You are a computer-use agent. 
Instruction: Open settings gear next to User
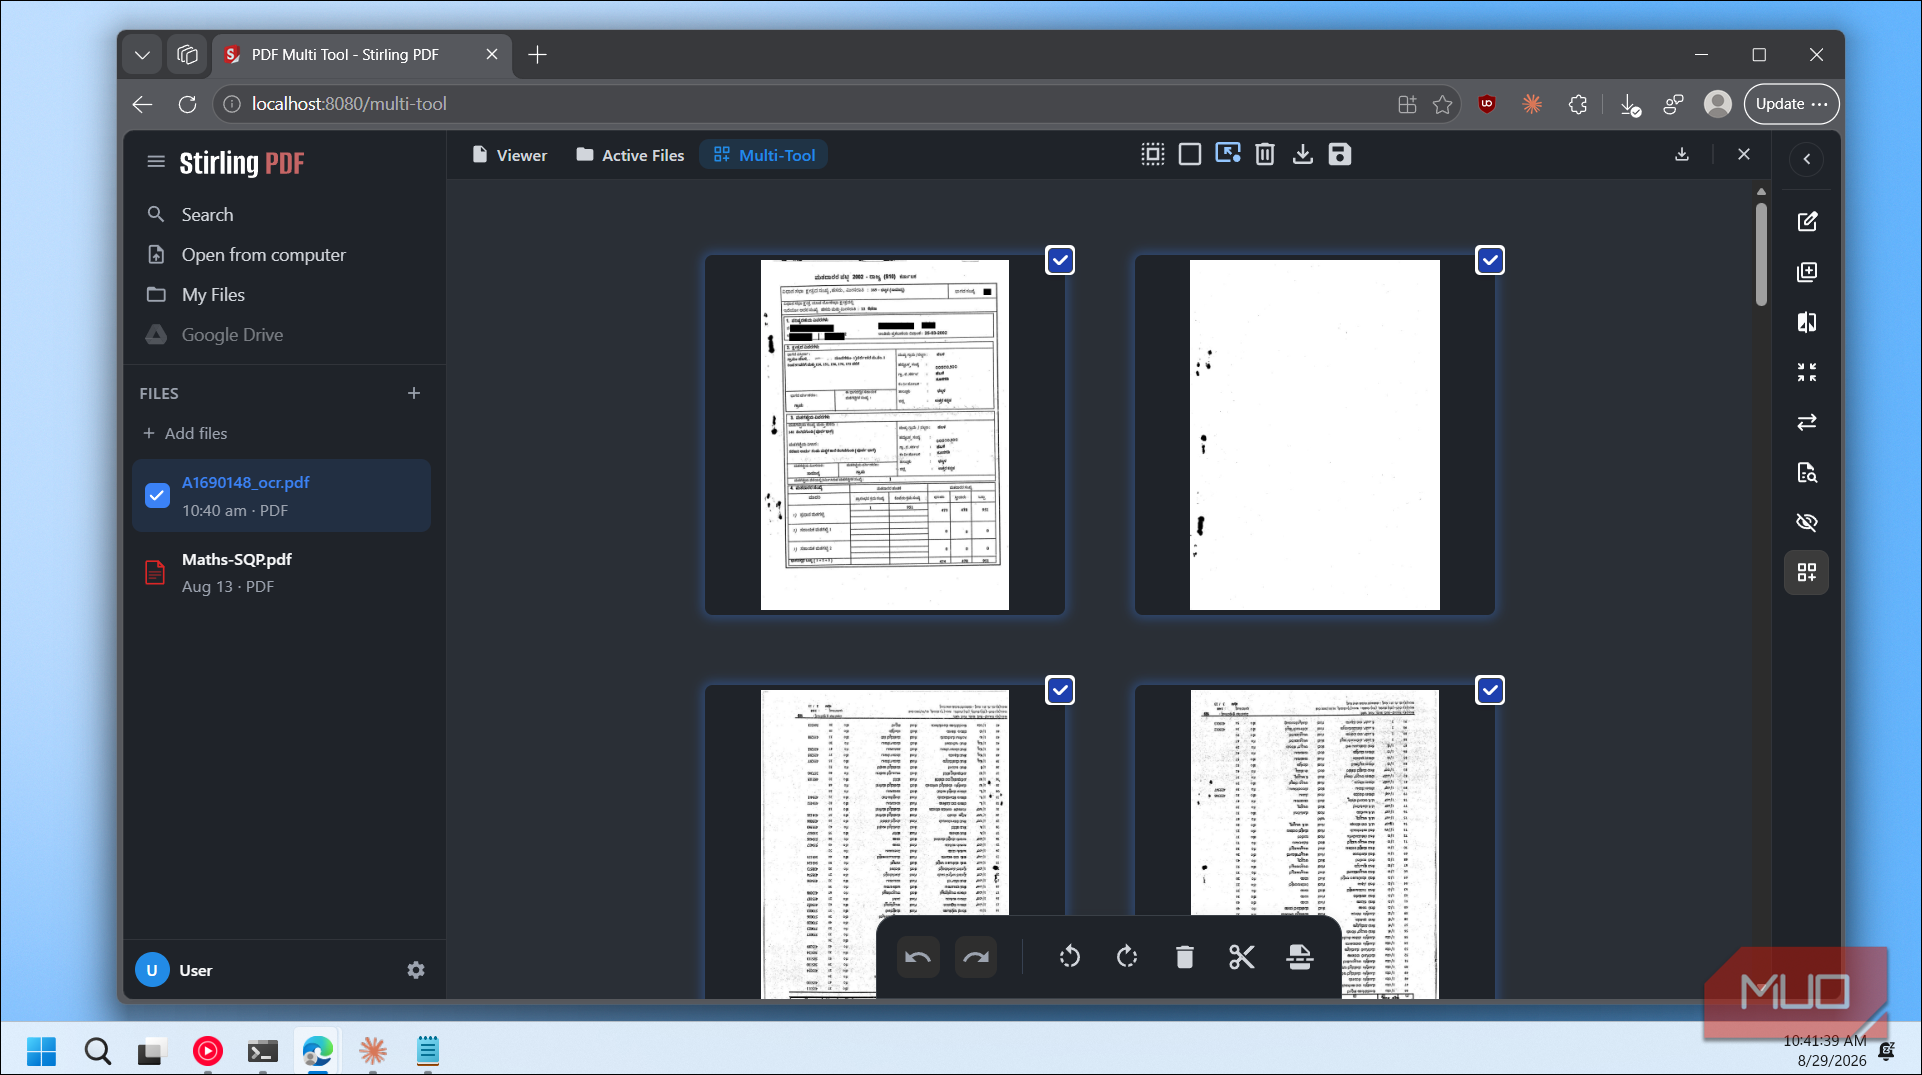point(416,970)
